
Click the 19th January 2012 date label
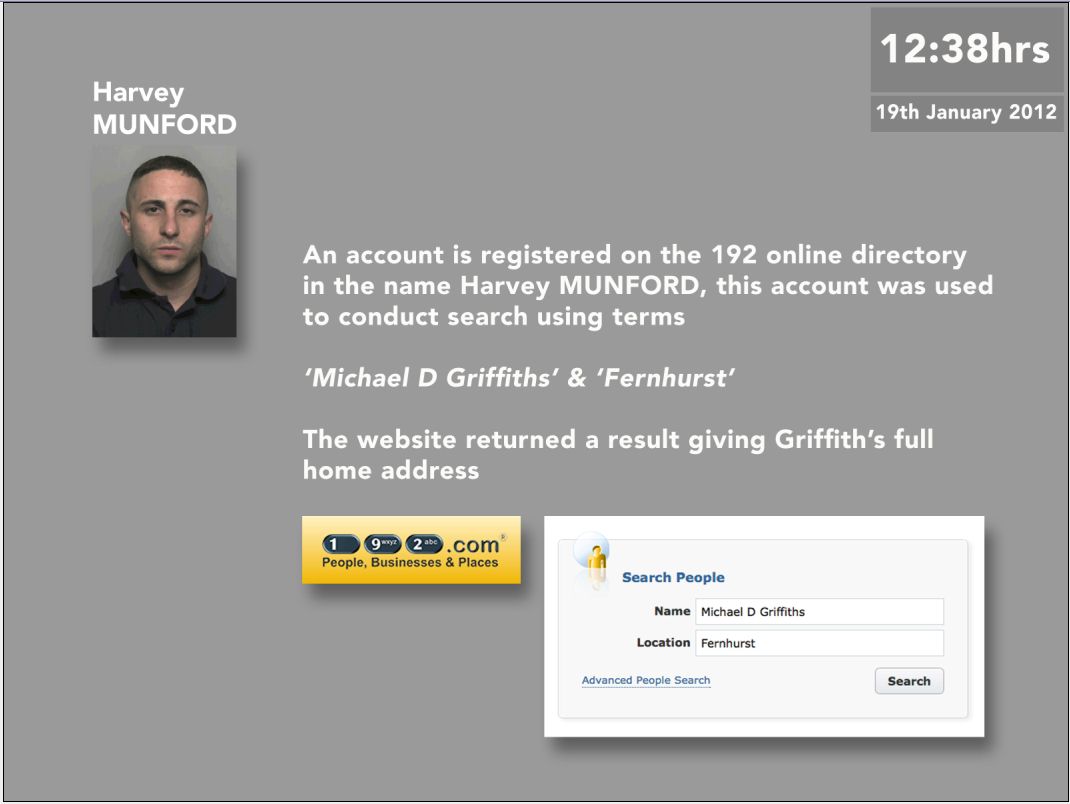966,112
